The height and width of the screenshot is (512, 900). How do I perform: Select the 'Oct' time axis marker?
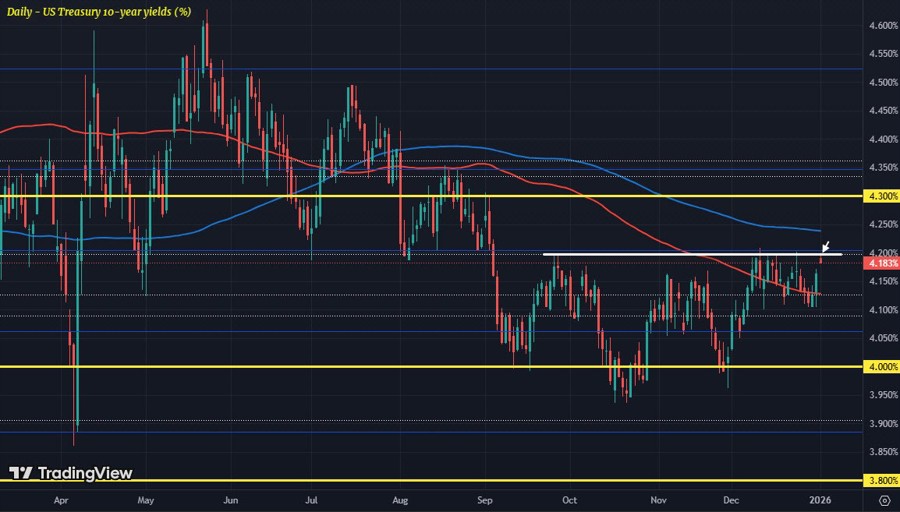pyautogui.click(x=569, y=499)
